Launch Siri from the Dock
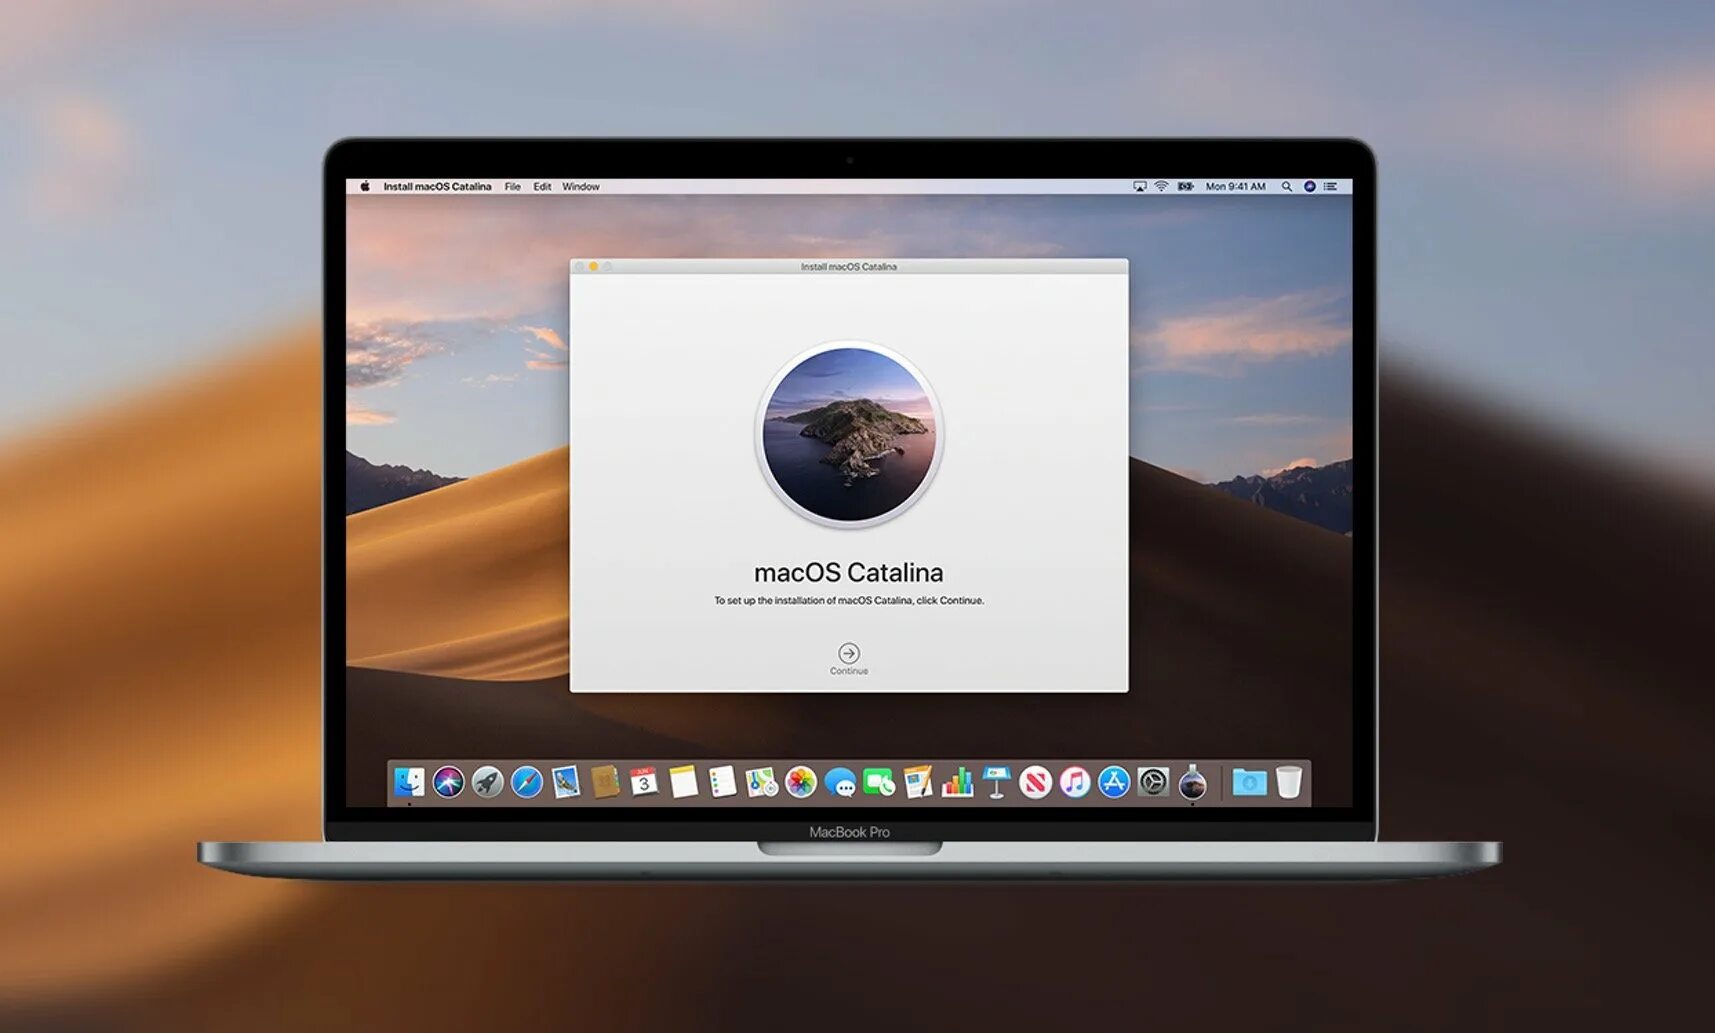 click(x=449, y=782)
